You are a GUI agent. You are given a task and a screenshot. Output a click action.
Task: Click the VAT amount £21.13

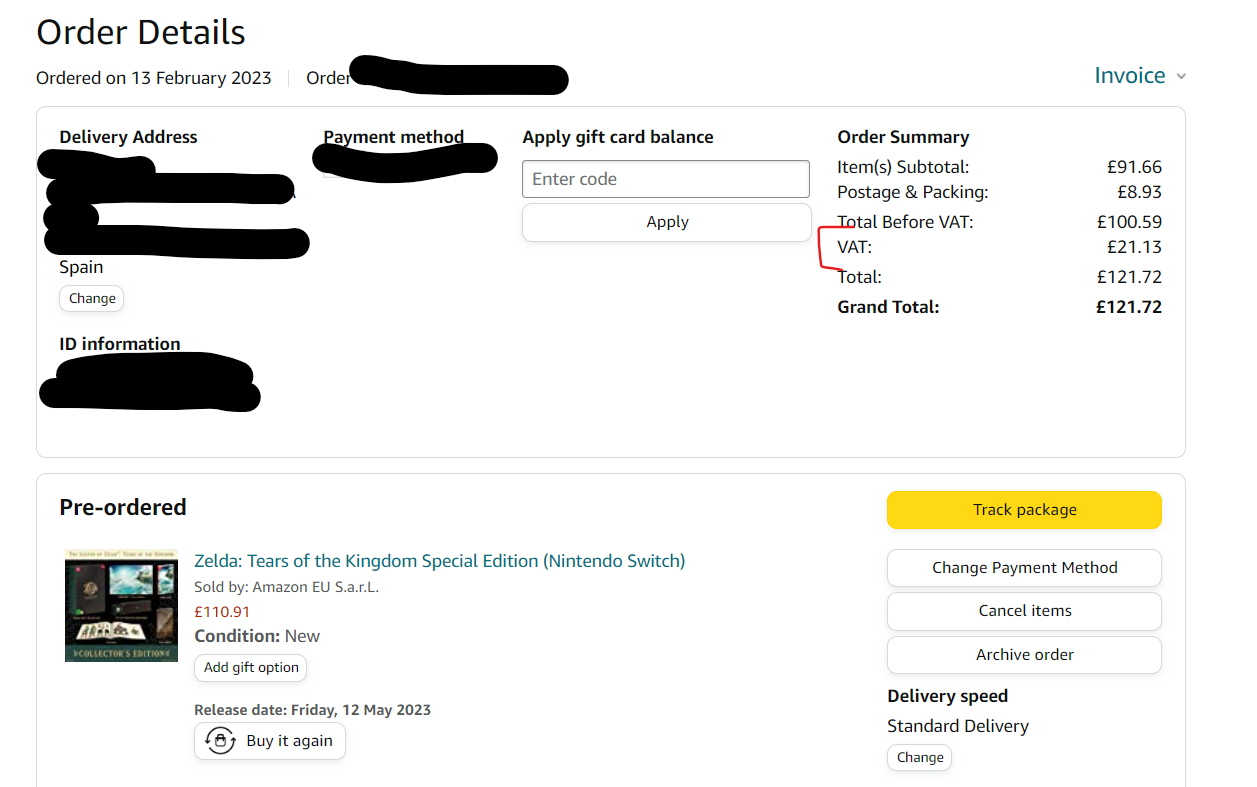pos(1134,247)
